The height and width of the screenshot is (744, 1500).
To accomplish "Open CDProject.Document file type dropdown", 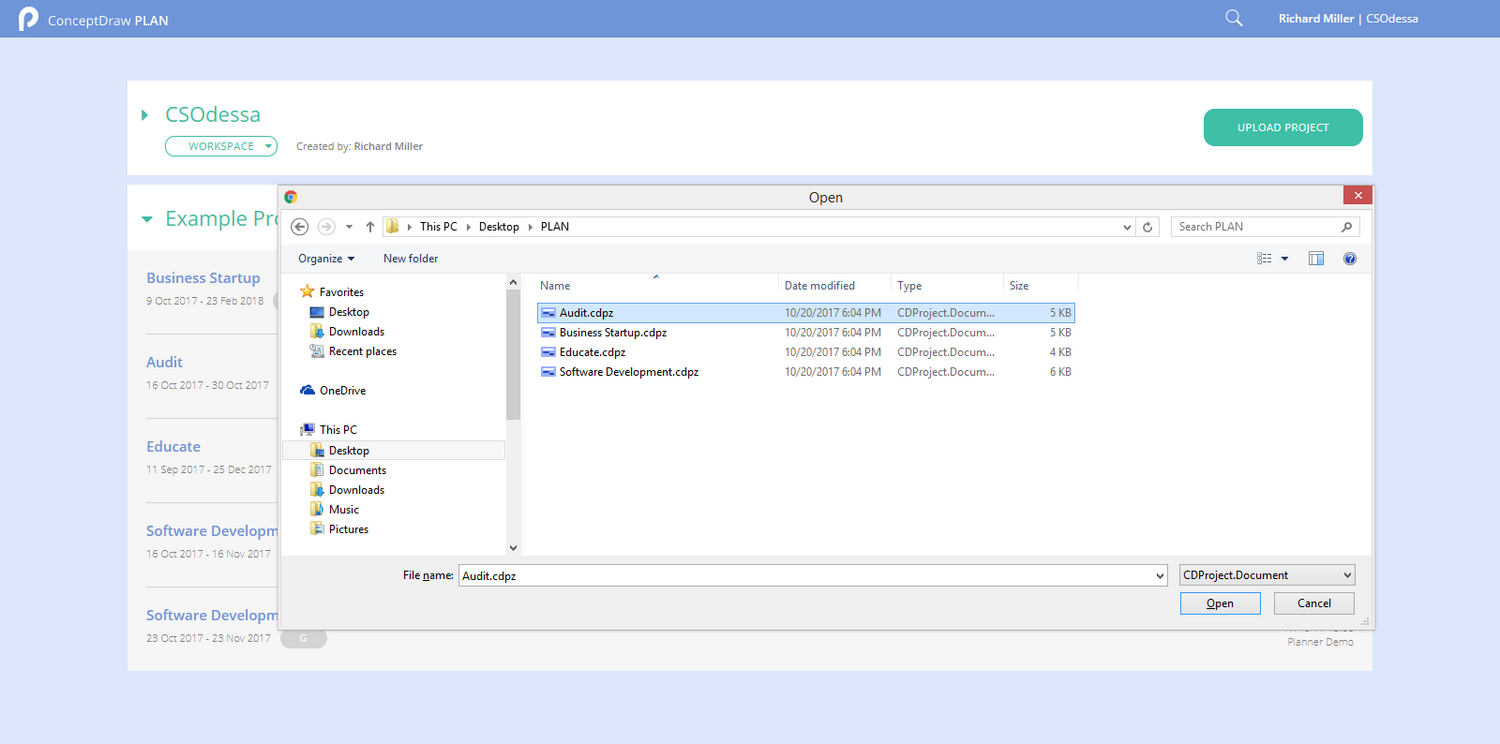I will point(1267,576).
